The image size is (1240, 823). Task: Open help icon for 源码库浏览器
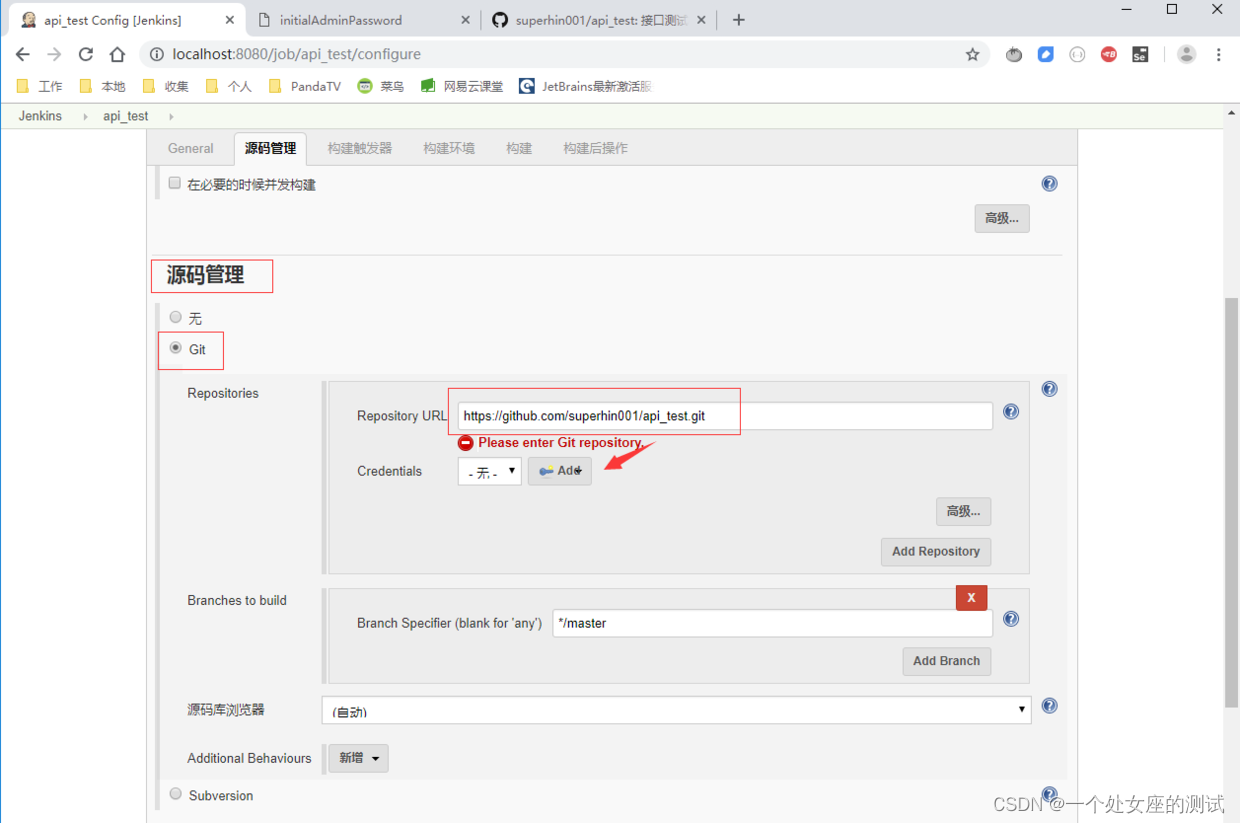point(1049,706)
